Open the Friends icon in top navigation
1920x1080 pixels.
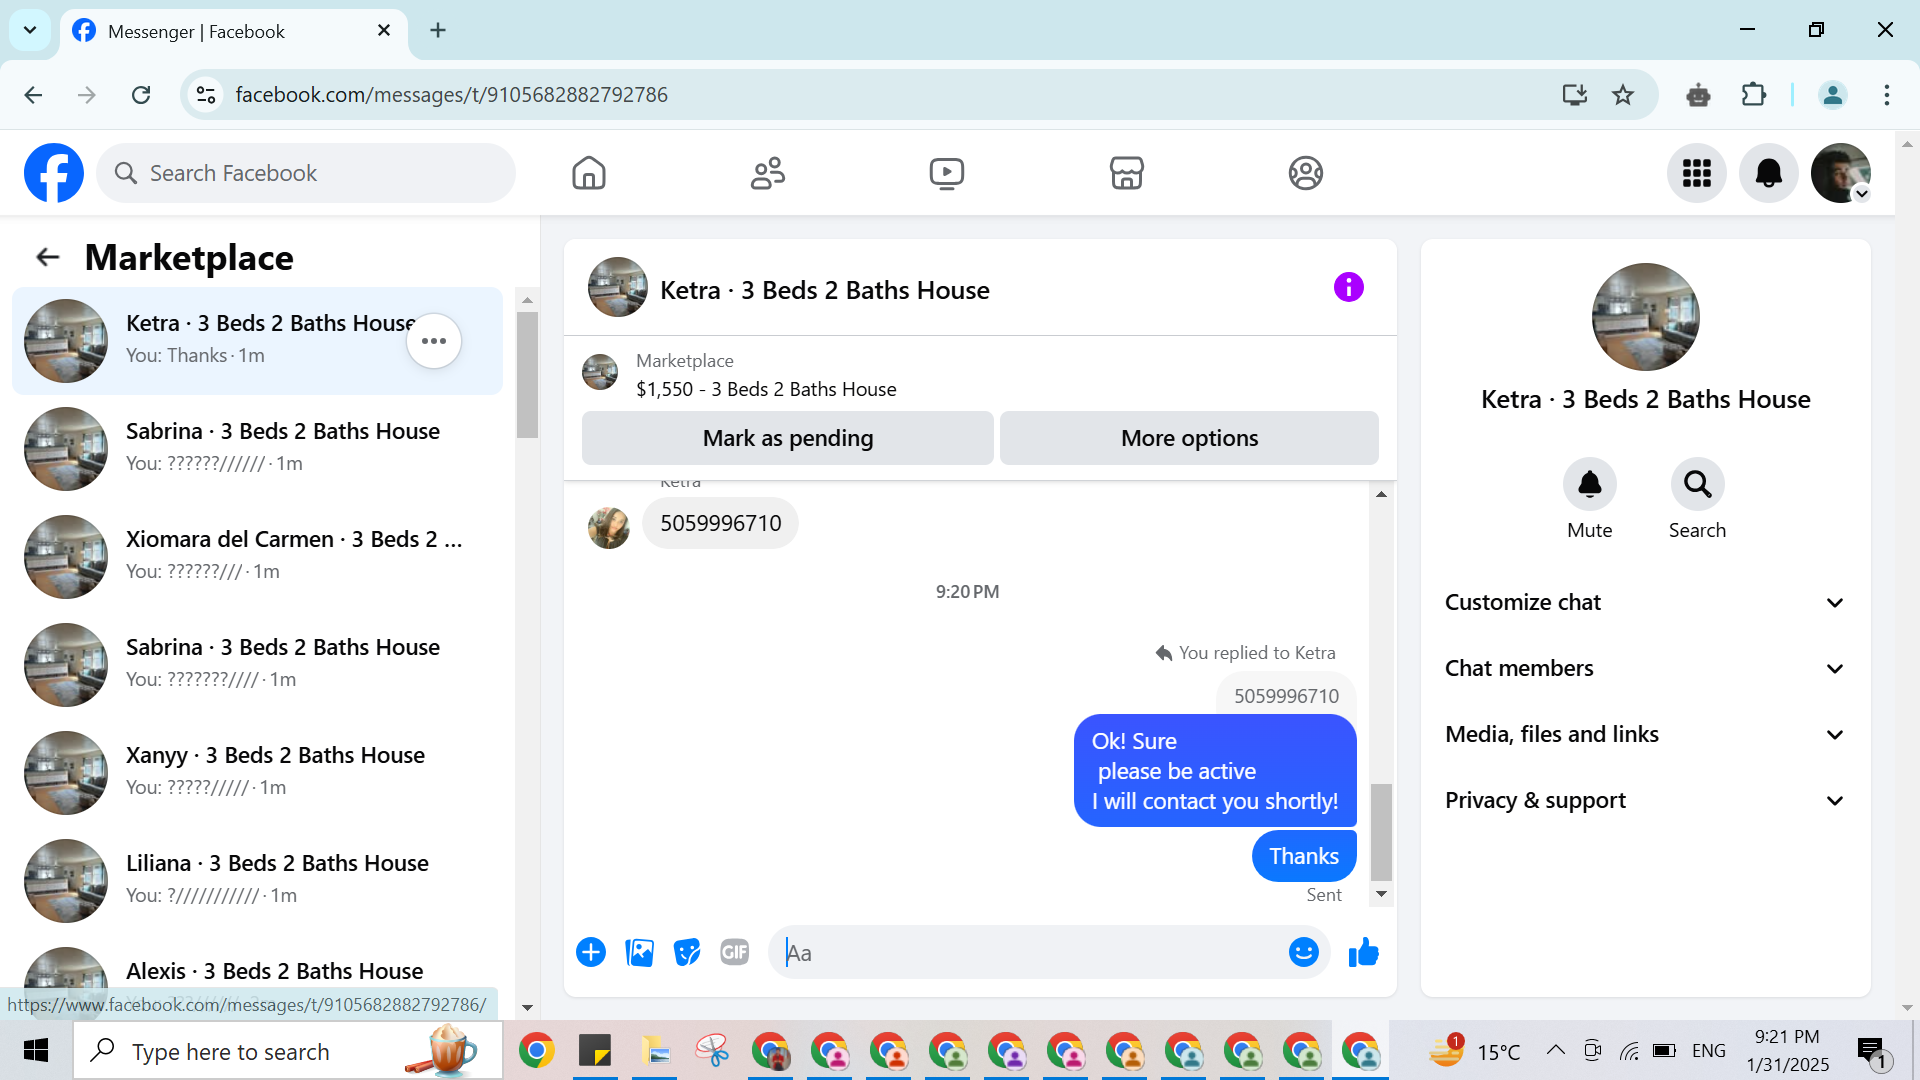768,173
